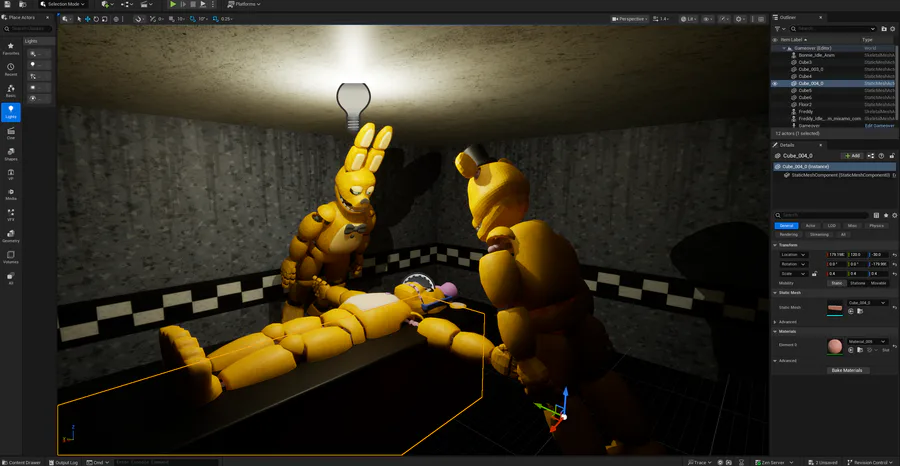900x466 pixels.
Task: Toggle the Scale lock ratio icon
Action: [814, 274]
